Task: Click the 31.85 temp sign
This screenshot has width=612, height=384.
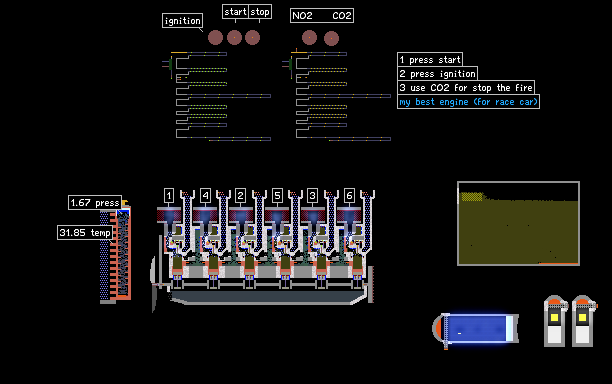Action: (85, 233)
